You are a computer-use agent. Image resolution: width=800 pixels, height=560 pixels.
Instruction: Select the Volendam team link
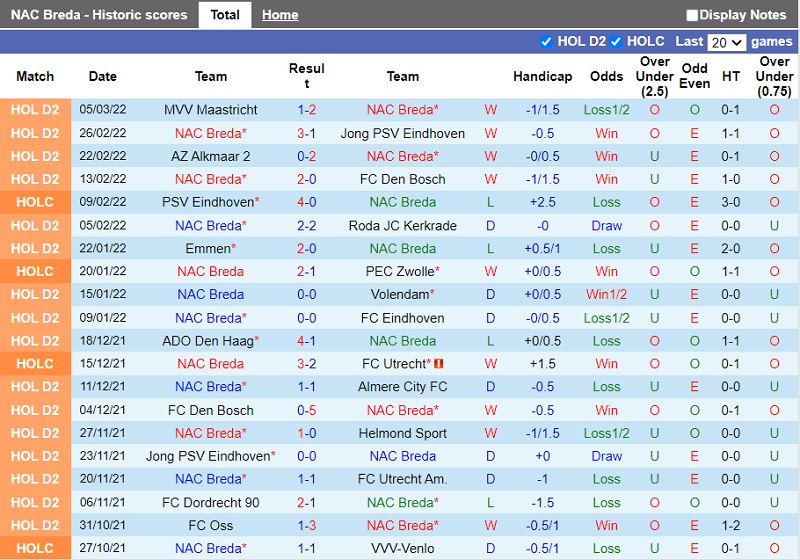pos(399,294)
